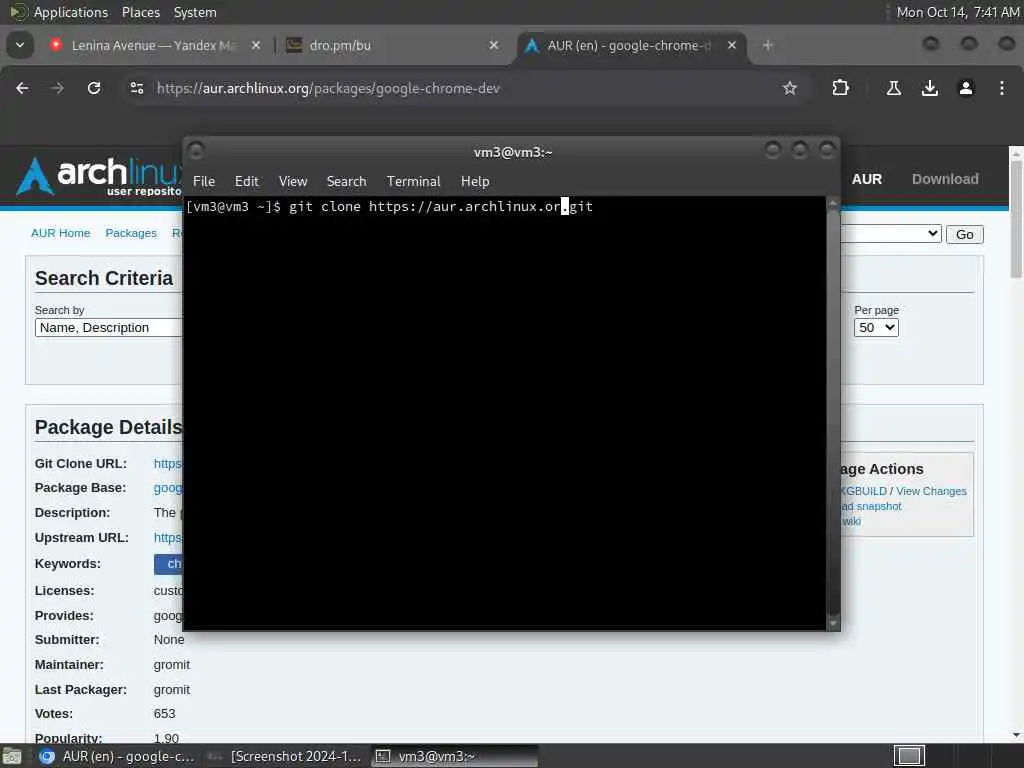
Task: Open the Per page dropdown
Action: point(876,328)
